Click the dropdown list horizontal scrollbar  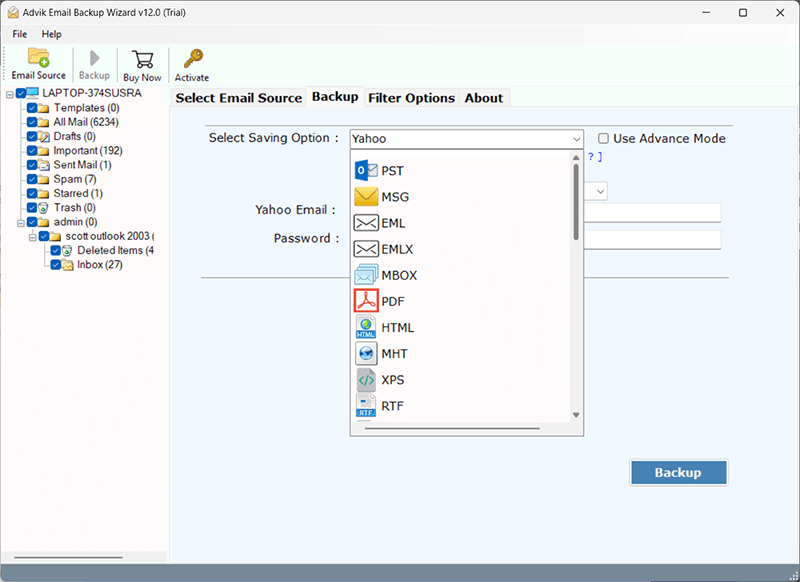coord(452,429)
